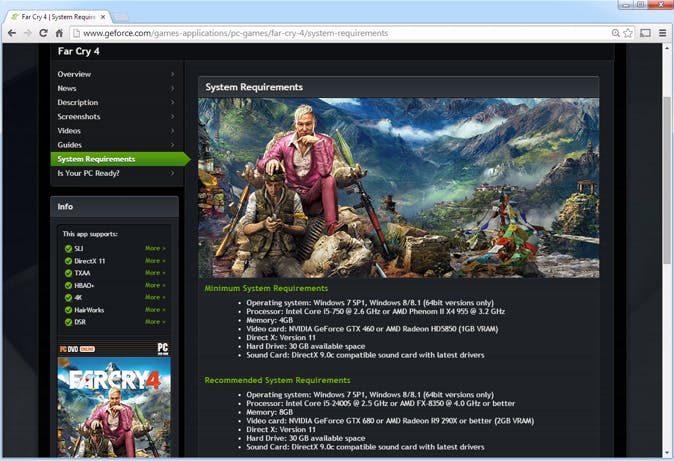Reload the page with the refresh icon
Viewport: 674px width, 461px height.
[x=43, y=33]
